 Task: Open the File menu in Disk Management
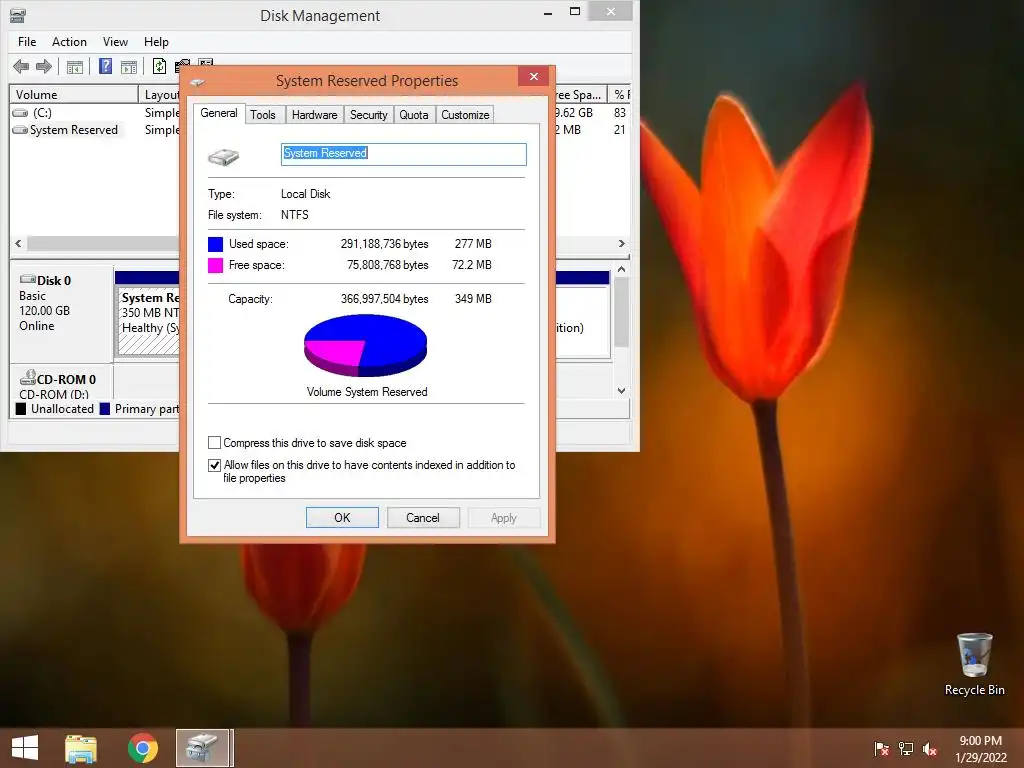[27, 42]
